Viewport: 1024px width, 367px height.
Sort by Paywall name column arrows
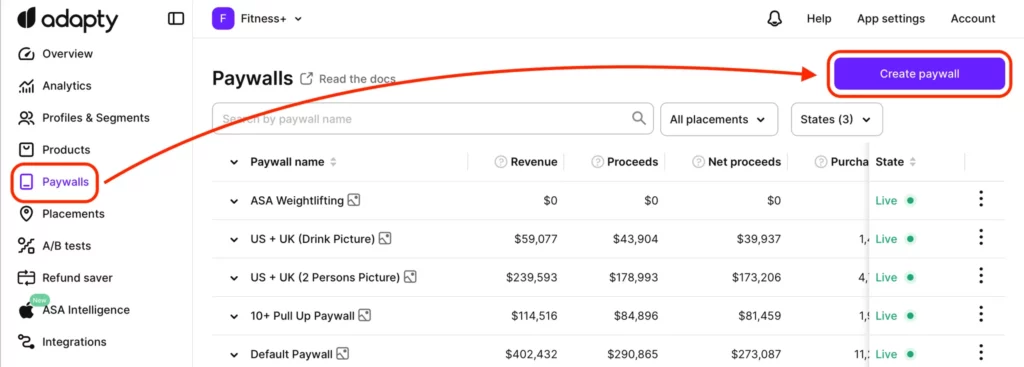pos(333,162)
